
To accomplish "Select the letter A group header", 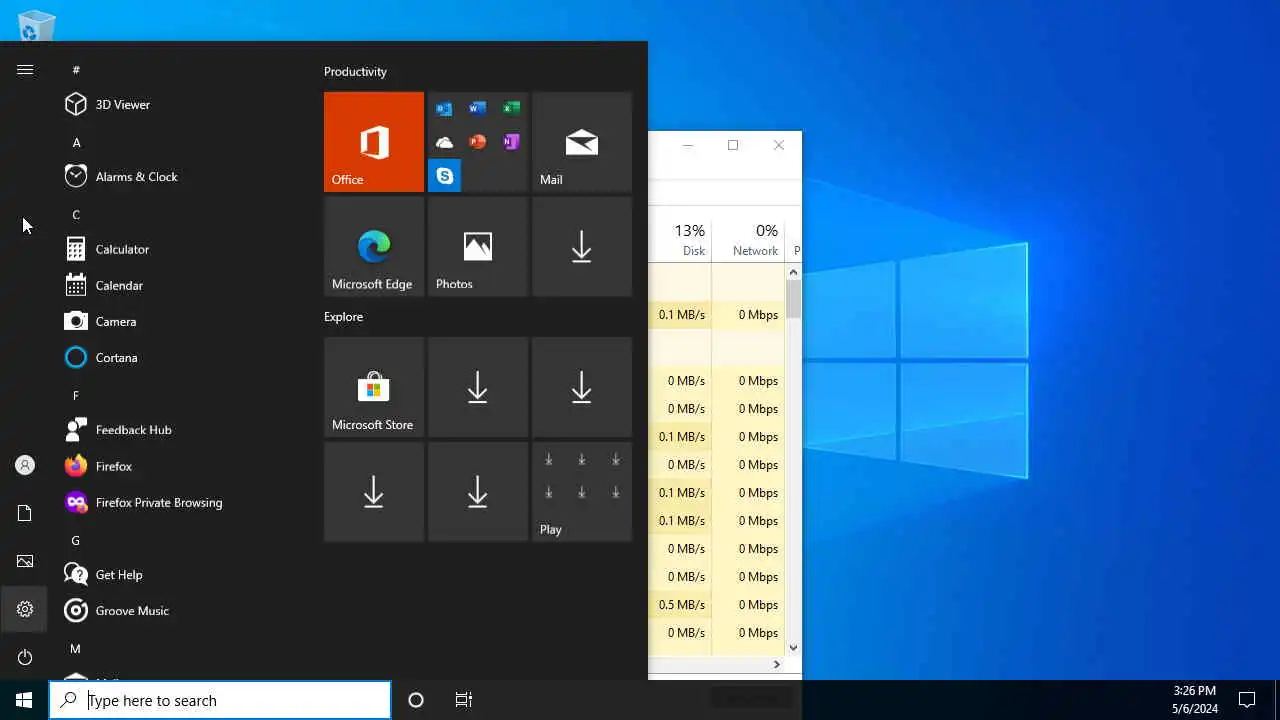I will click(x=76, y=142).
